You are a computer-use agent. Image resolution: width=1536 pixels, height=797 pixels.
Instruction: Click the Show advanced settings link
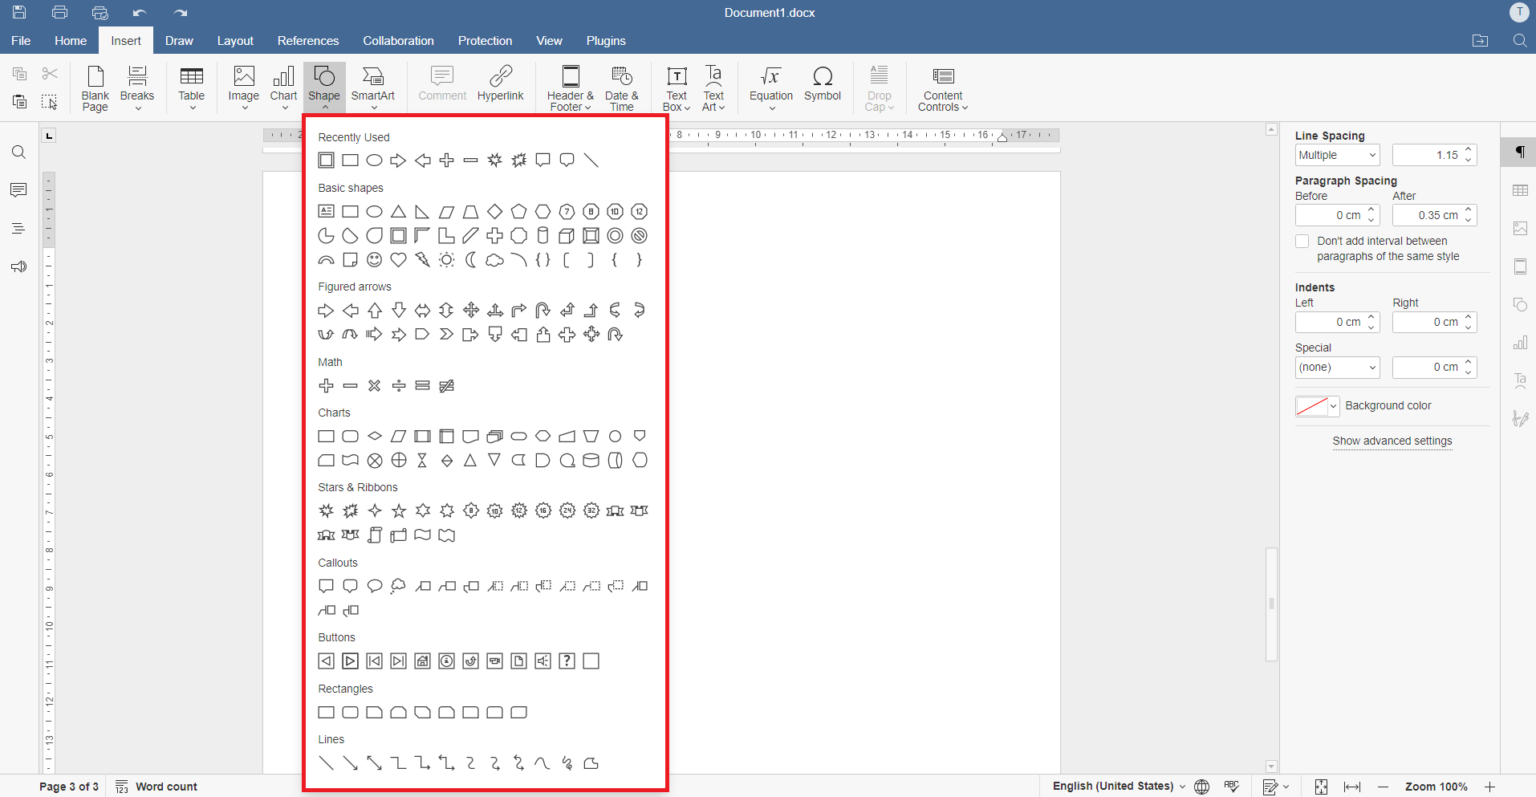pos(1392,441)
